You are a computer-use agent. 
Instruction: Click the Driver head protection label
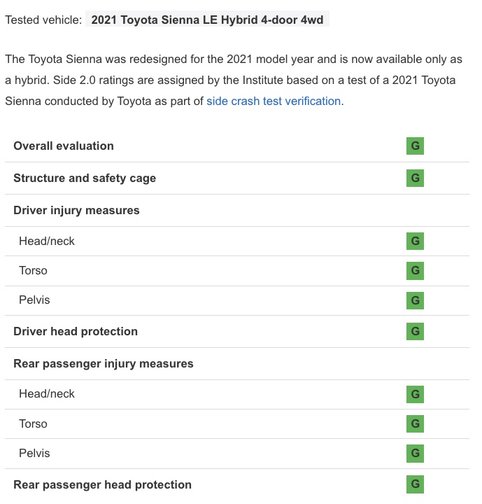(x=75, y=331)
